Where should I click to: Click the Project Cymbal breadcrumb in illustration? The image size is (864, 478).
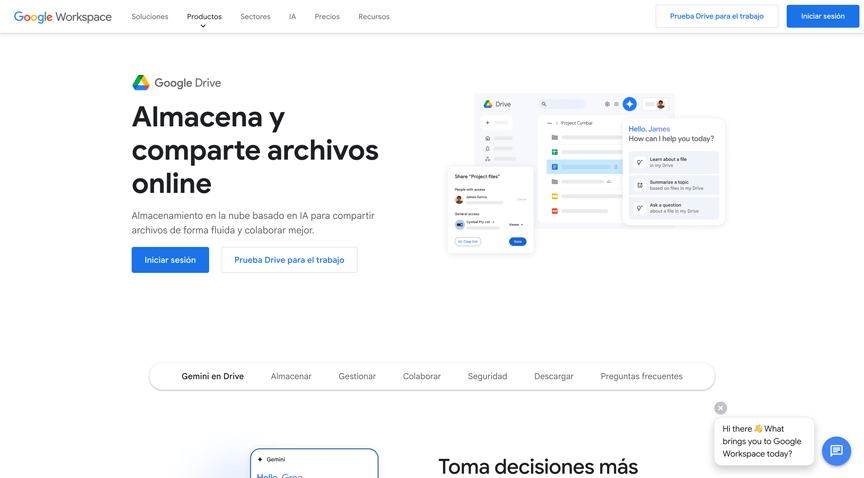pyautogui.click(x=576, y=123)
